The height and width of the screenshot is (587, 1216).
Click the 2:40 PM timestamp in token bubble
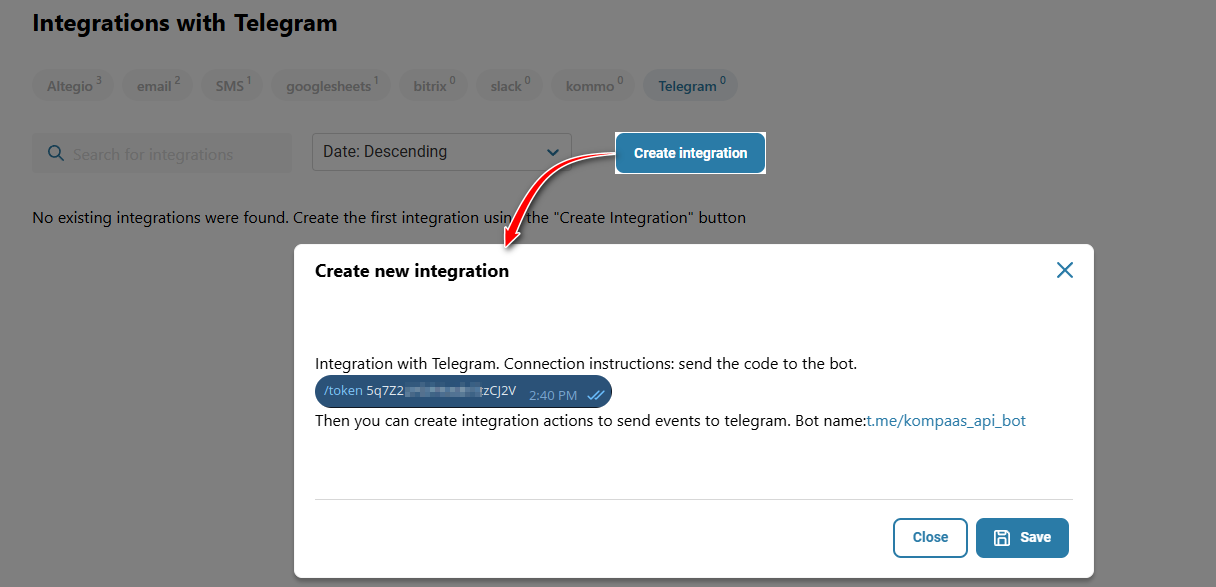tap(553, 396)
